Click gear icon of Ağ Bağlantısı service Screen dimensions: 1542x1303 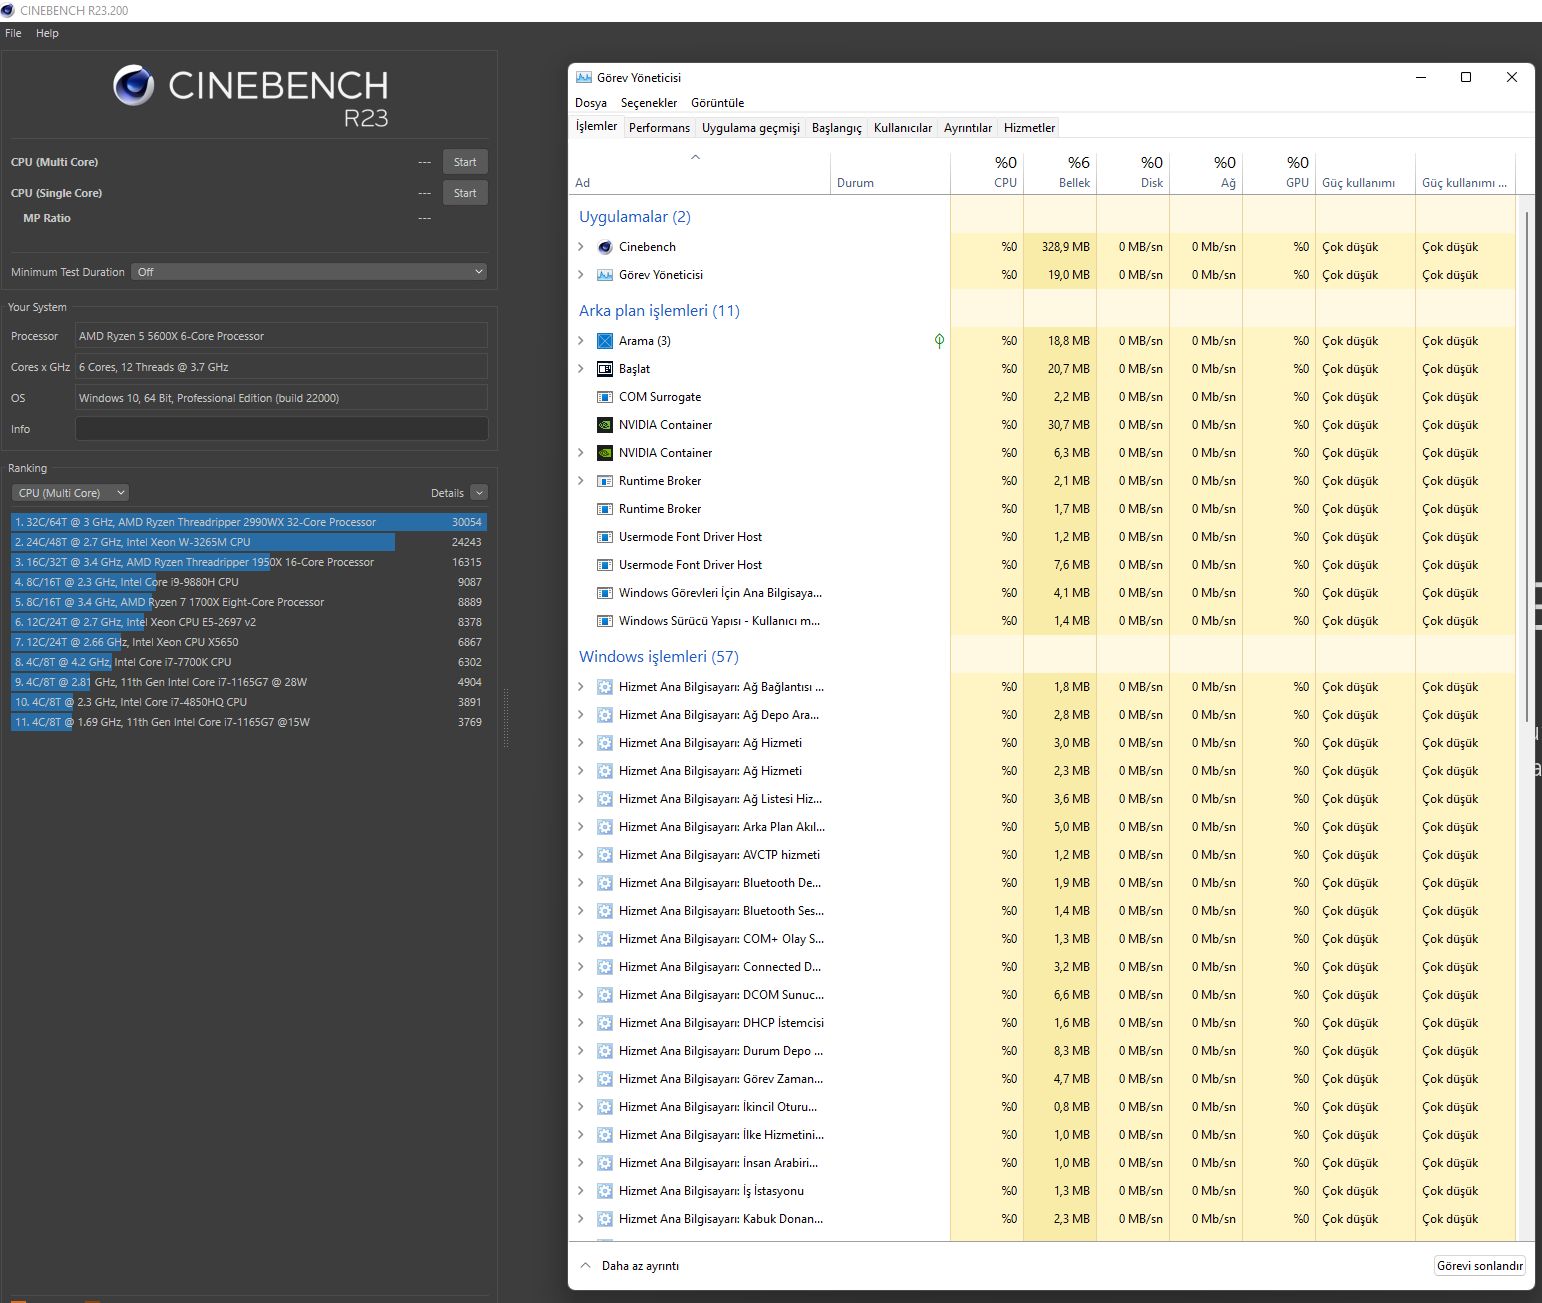click(x=604, y=687)
